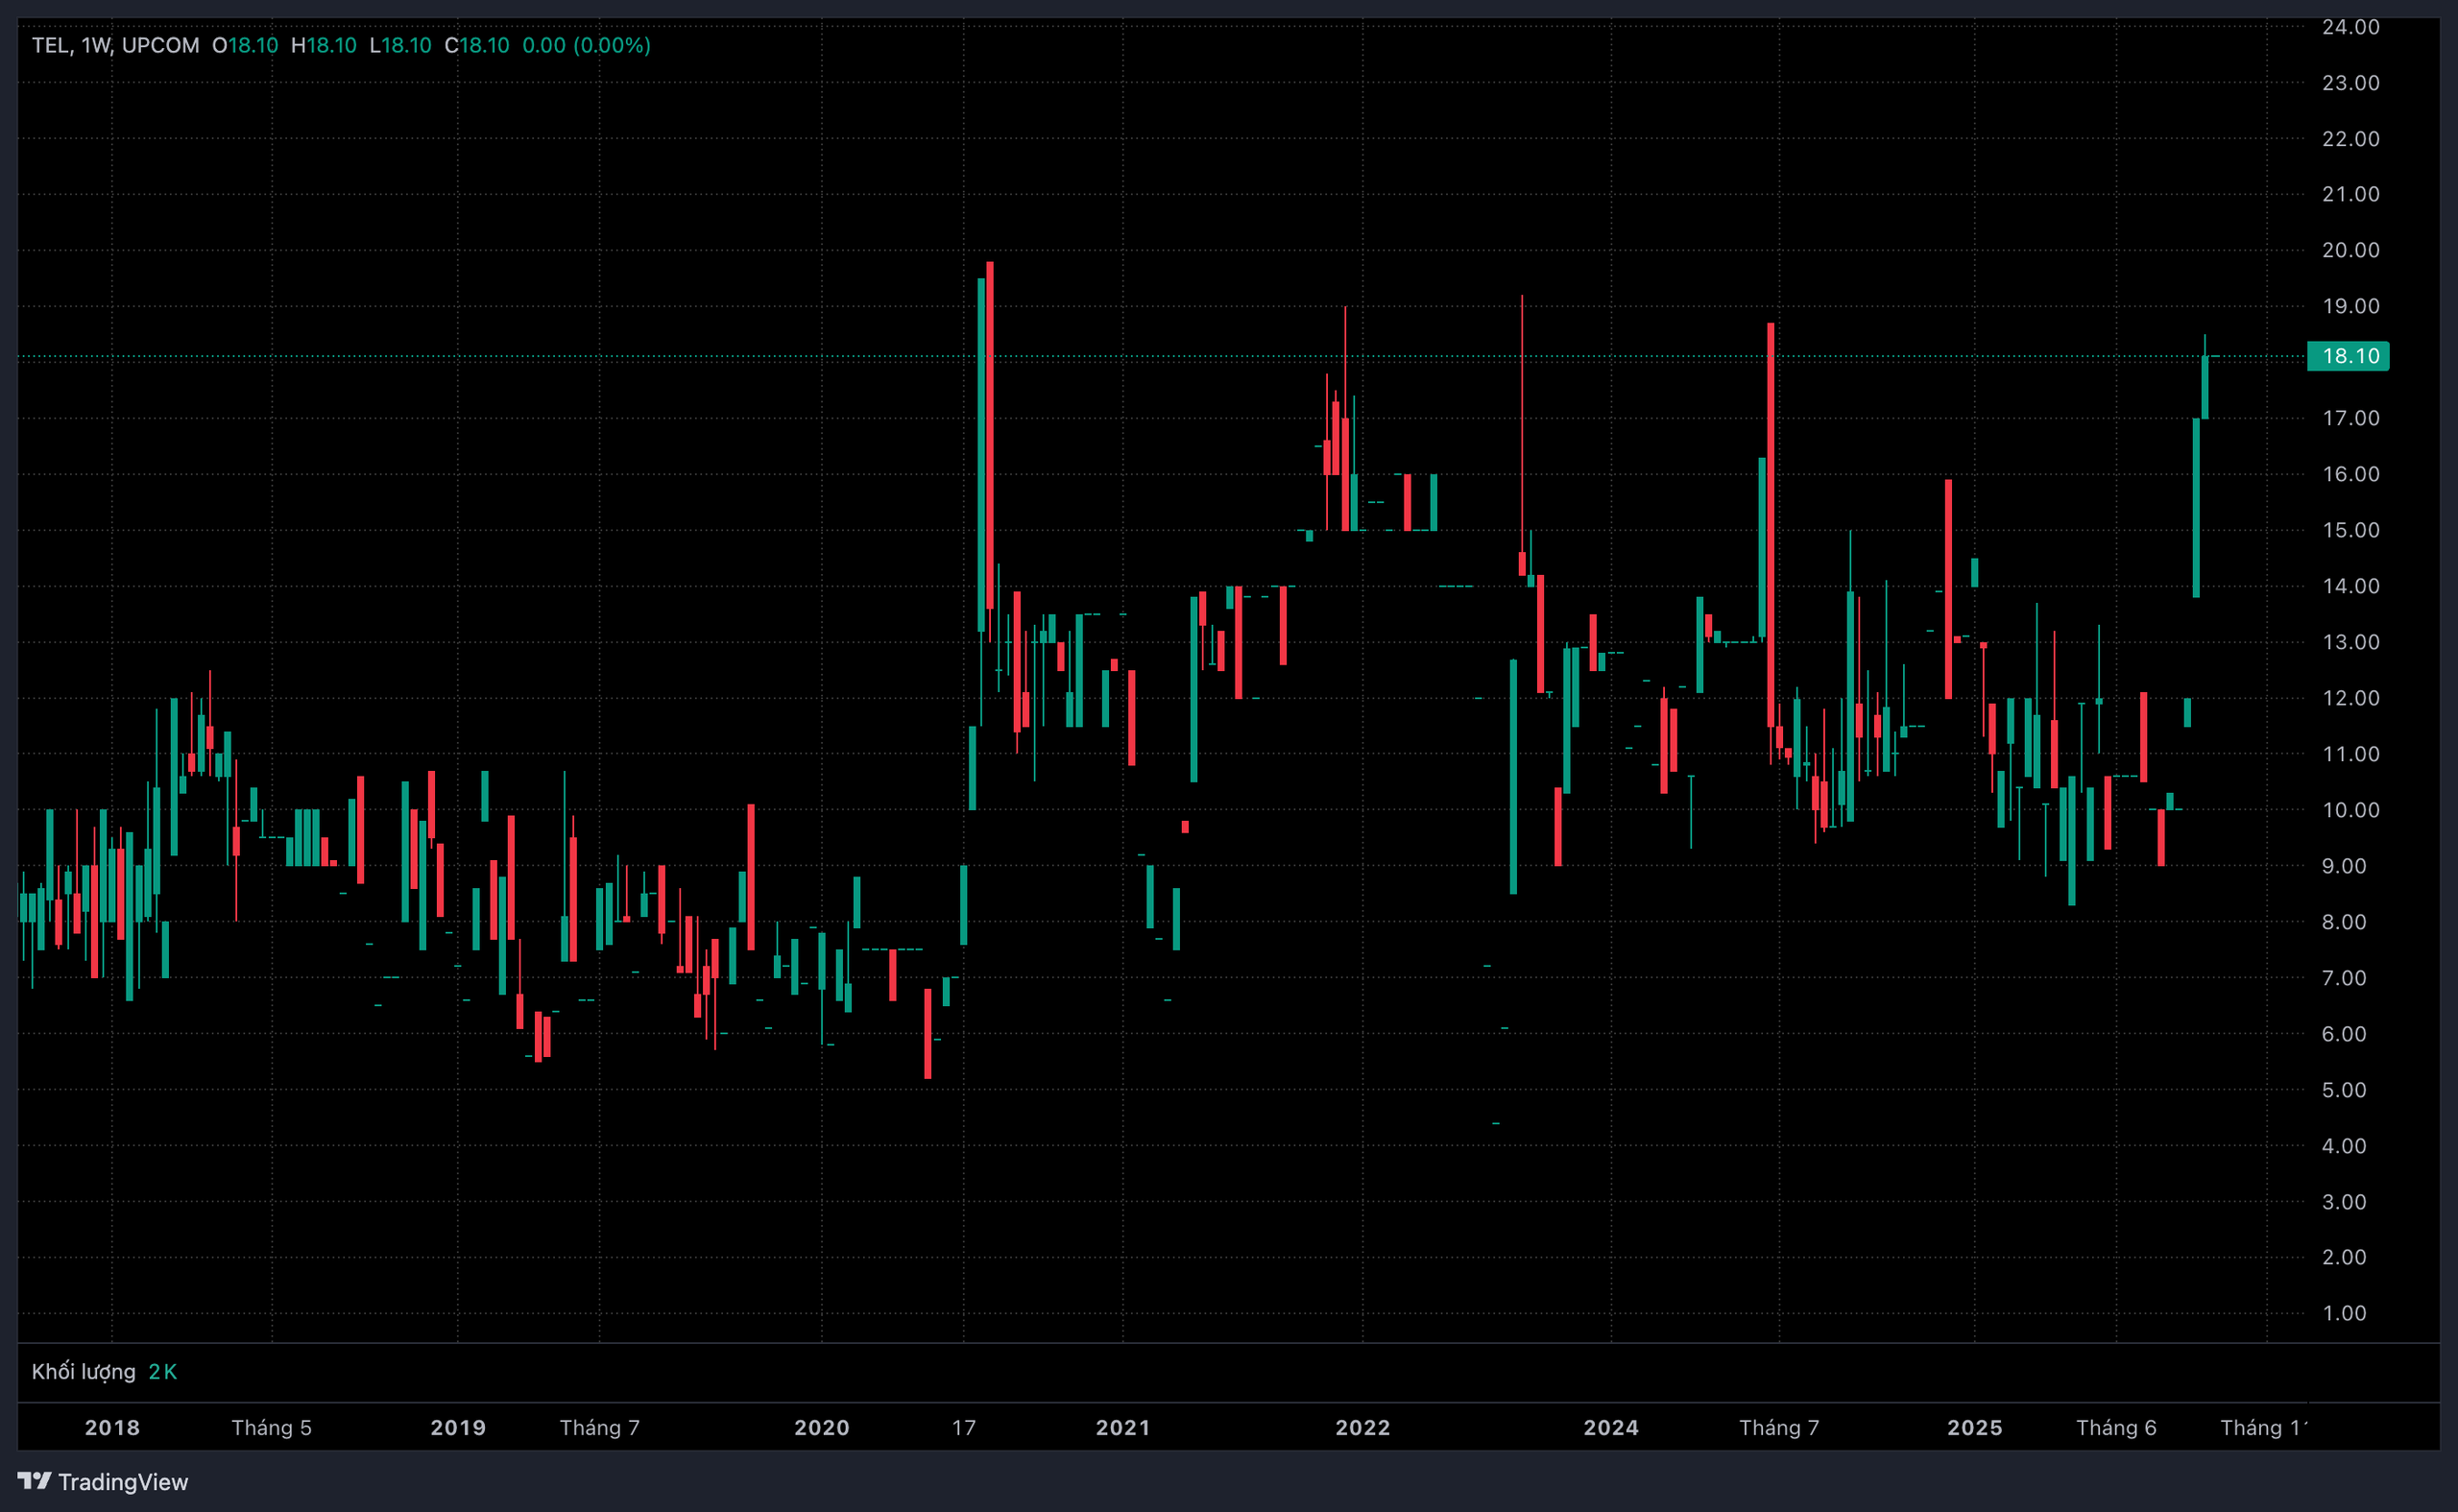
Task: Click the green 18.10 current price label
Action: coord(2347,356)
